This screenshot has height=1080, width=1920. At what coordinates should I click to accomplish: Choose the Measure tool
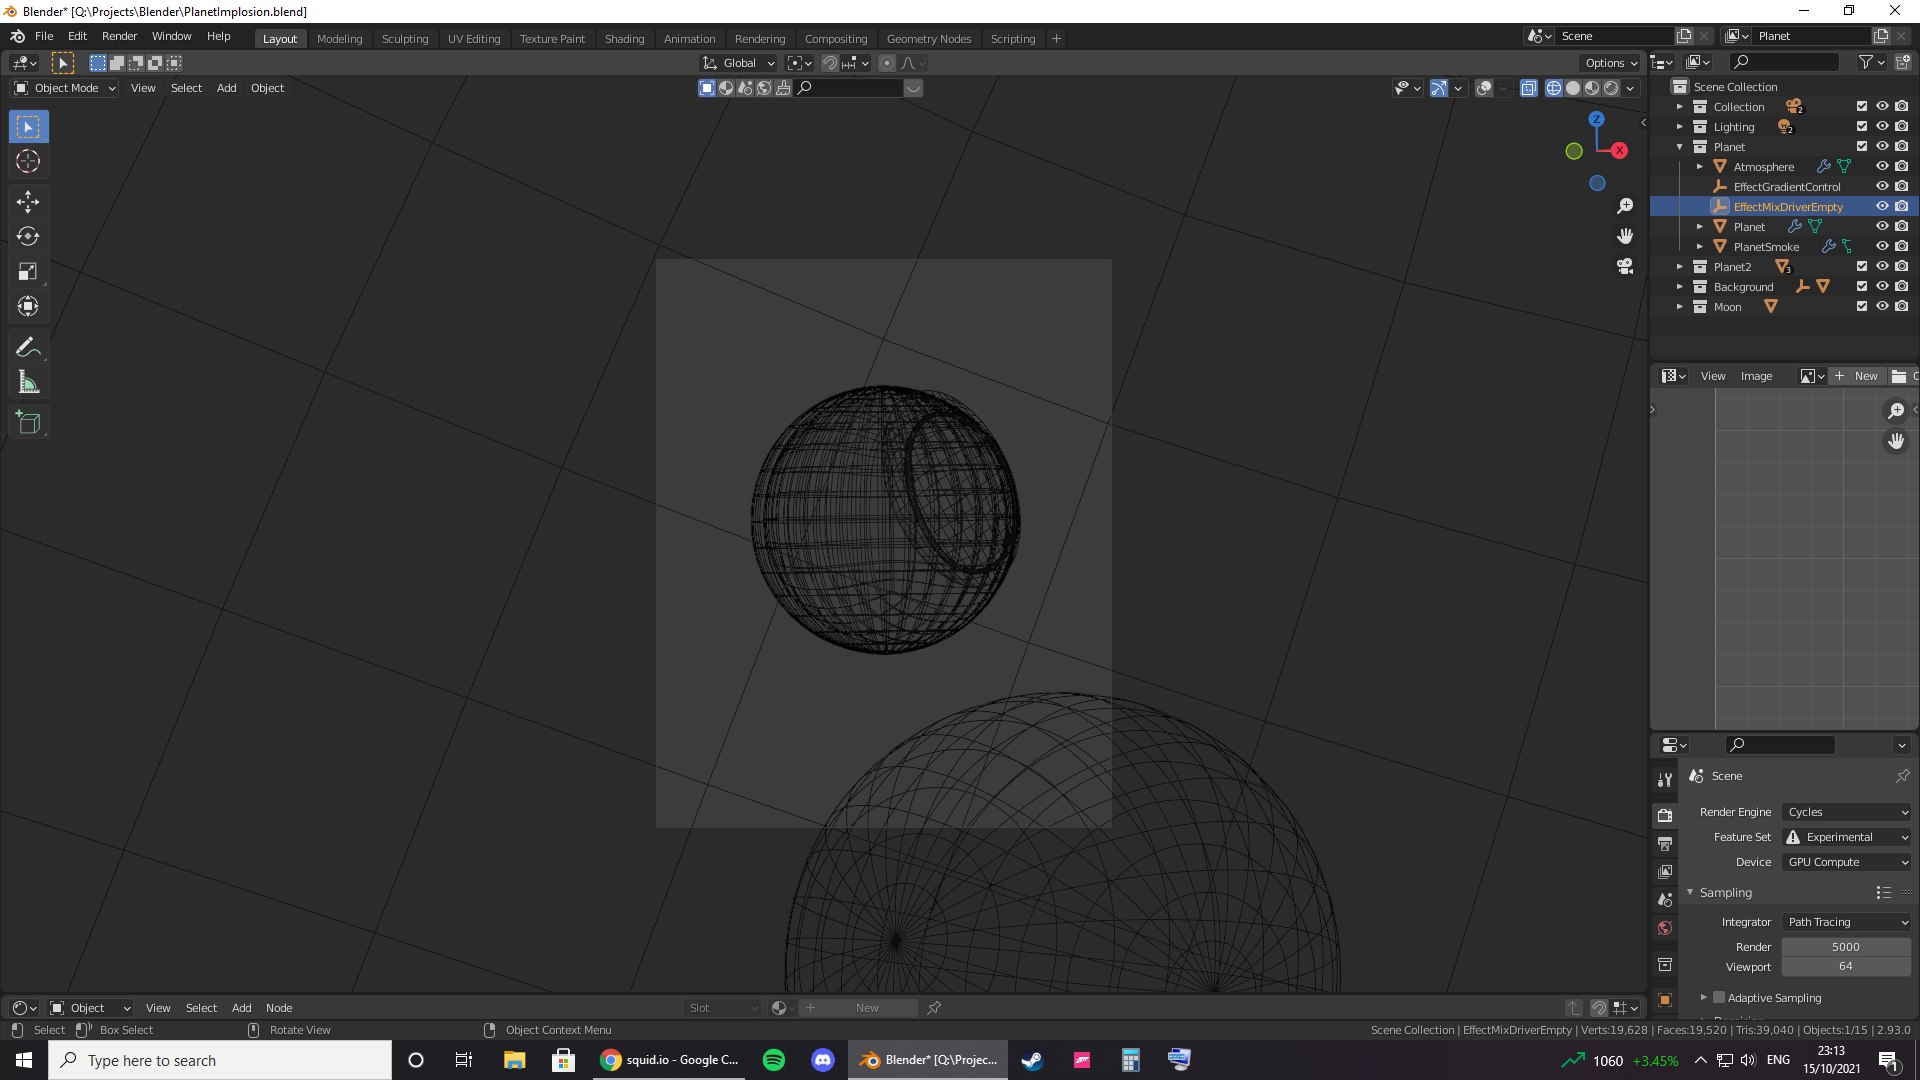click(28, 383)
